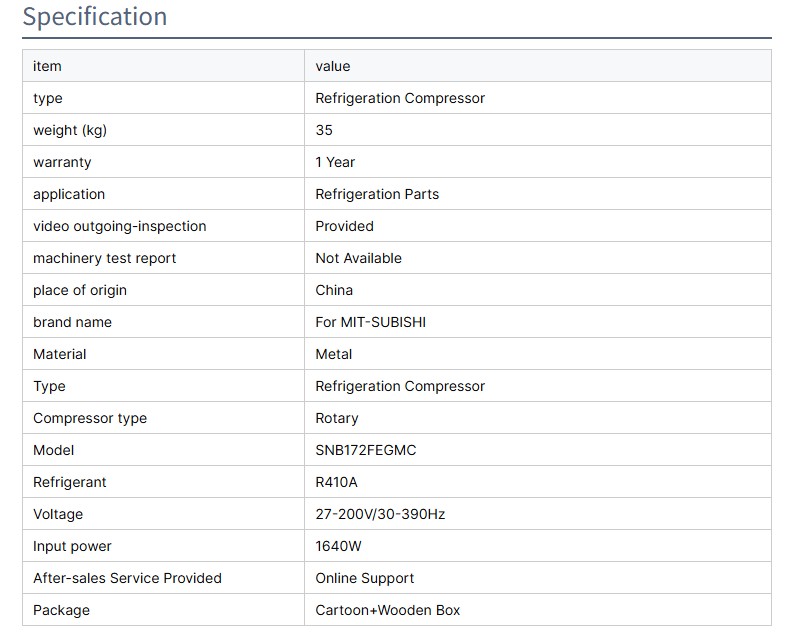Click the input power value 1640W
This screenshot has height=641, width=787.
[x=339, y=546]
